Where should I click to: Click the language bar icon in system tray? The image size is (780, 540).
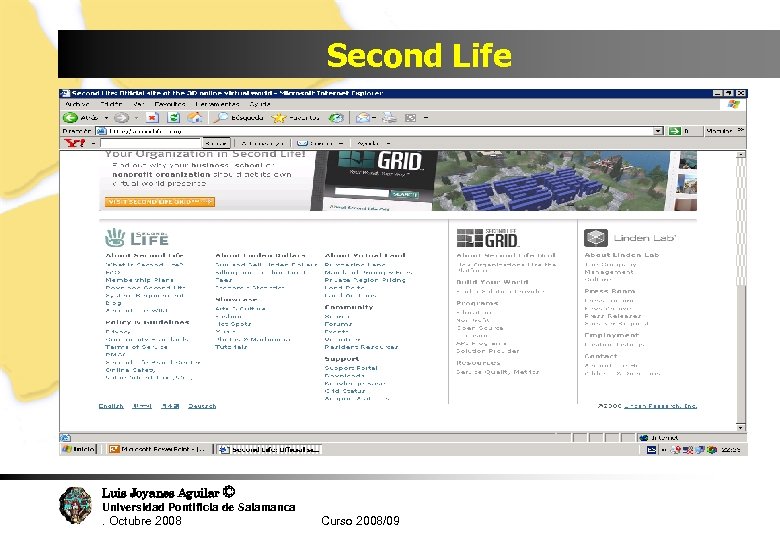coord(652,450)
